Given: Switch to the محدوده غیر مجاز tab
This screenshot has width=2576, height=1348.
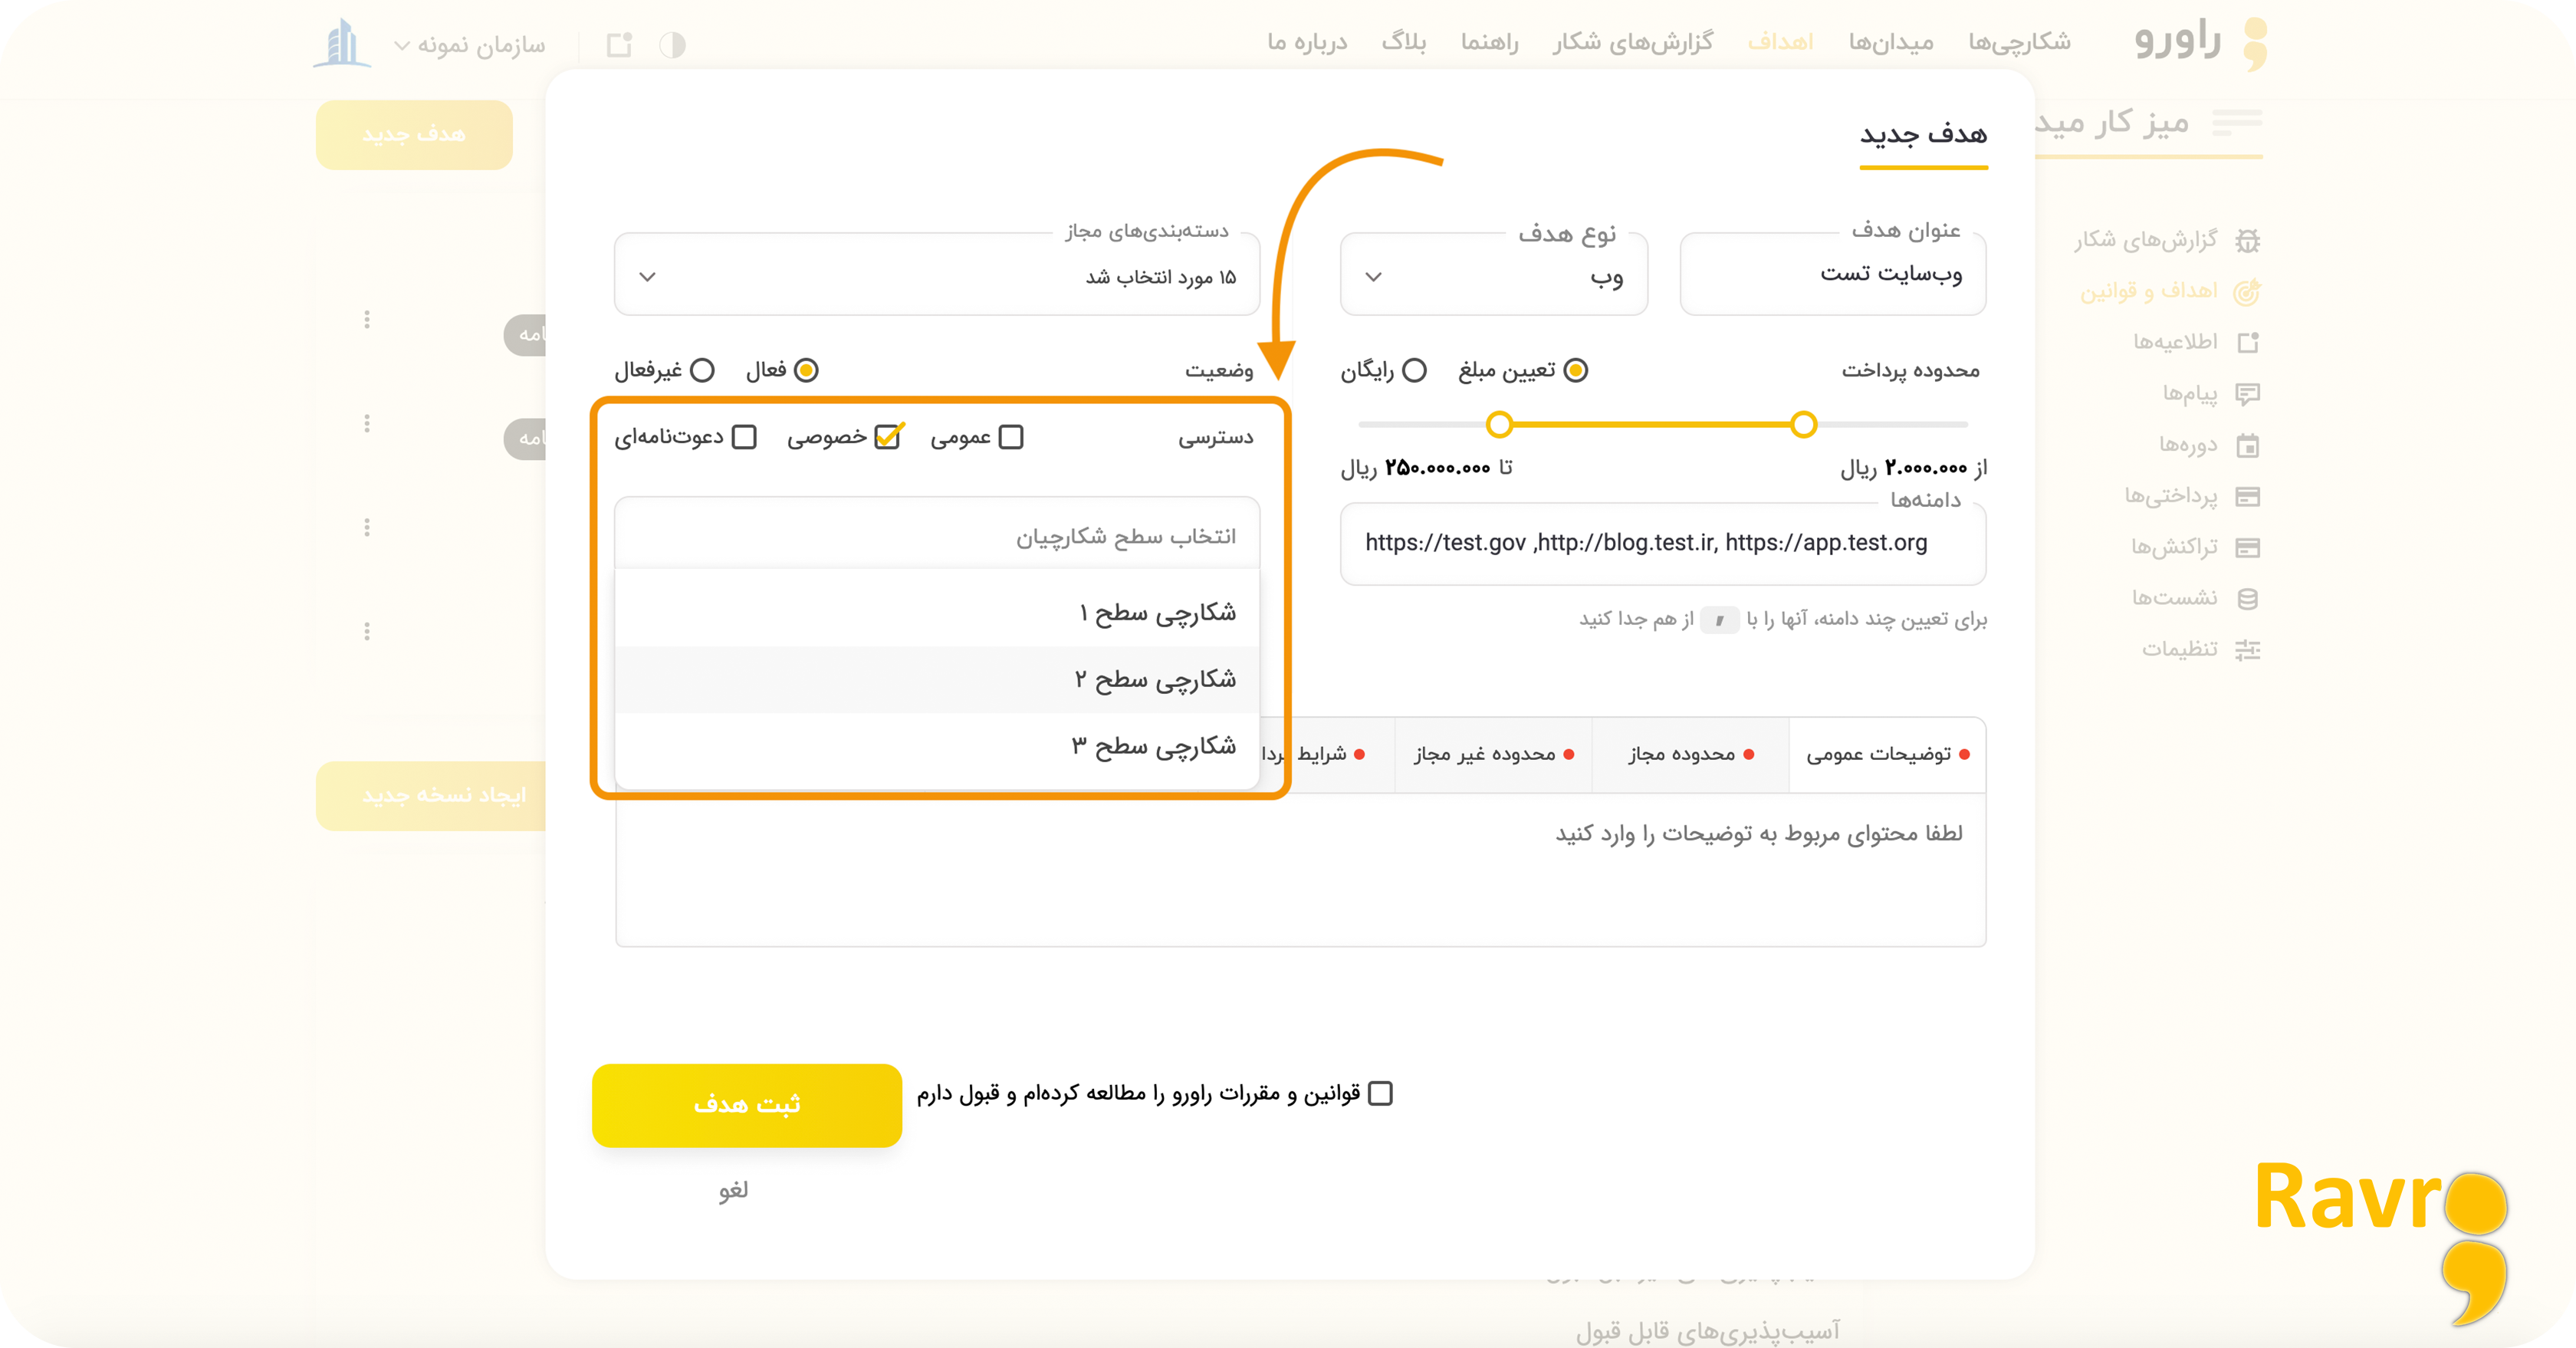Looking at the screenshot, I should coord(1494,754).
